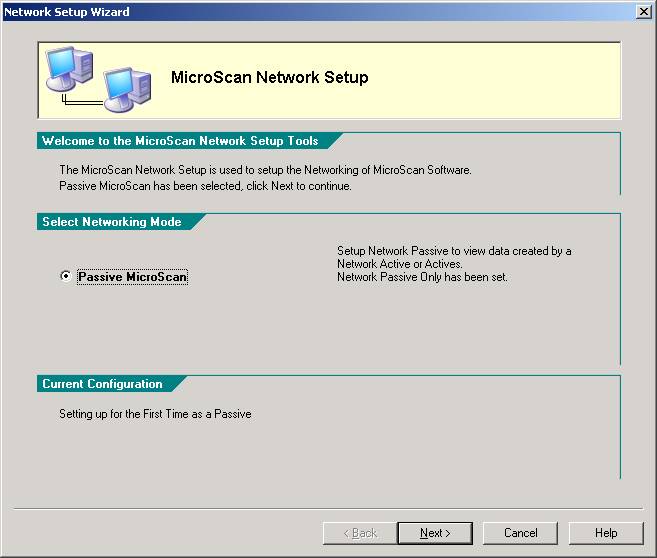Click the Network Setup Wizard title bar text
This screenshot has height=558, width=657.
[x=67, y=12]
